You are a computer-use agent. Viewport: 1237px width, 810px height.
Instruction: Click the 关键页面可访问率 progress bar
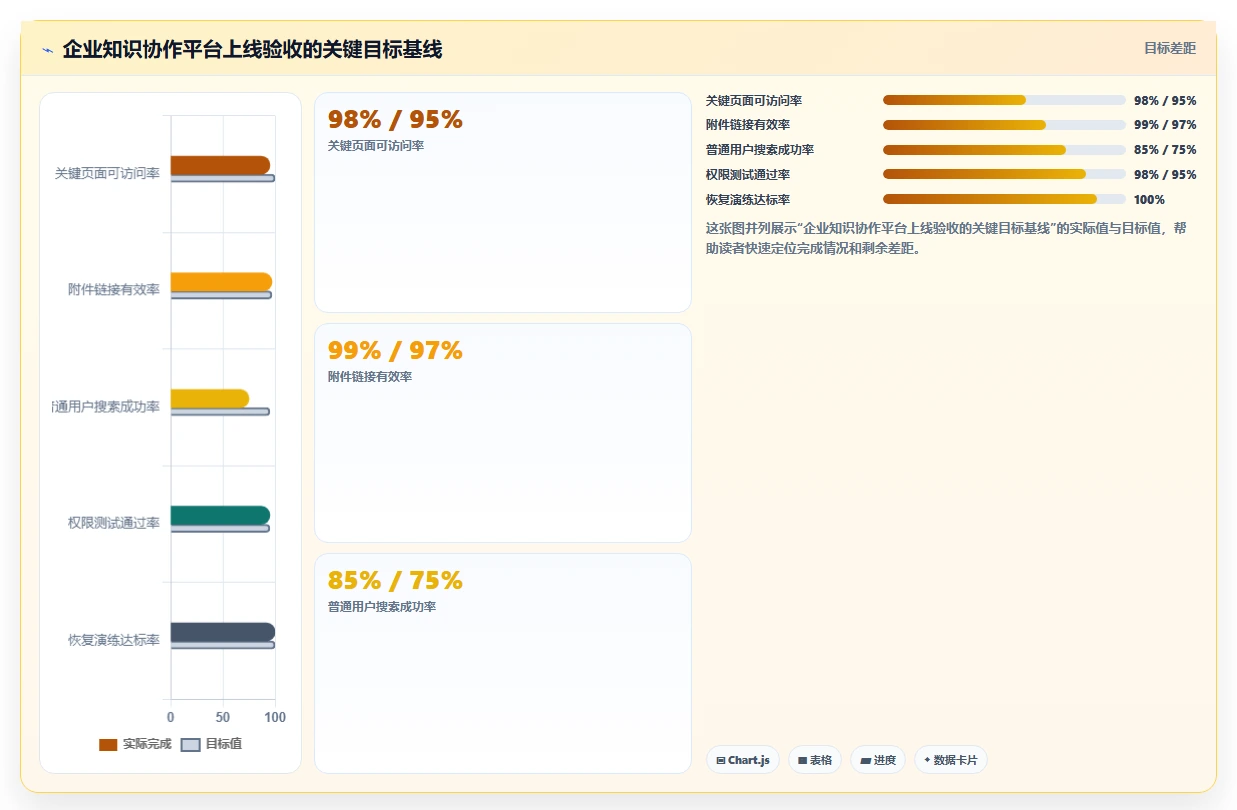[x=1004, y=100]
